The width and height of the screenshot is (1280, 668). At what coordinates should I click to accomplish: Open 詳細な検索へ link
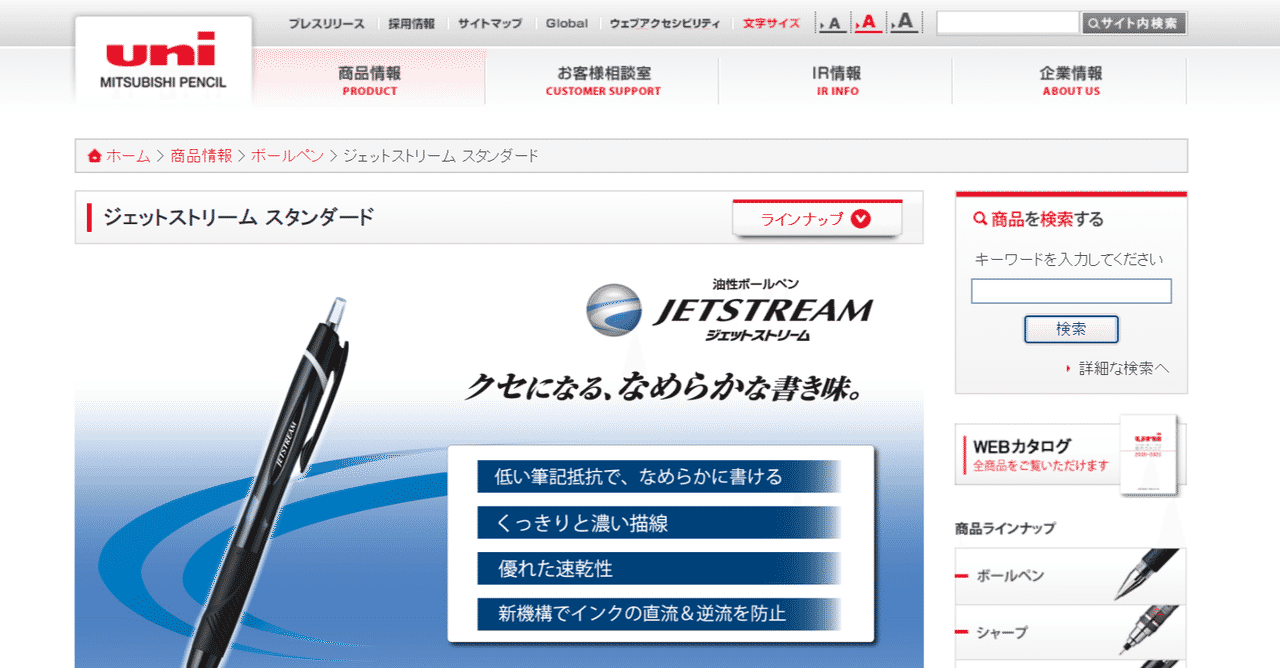pos(1123,368)
